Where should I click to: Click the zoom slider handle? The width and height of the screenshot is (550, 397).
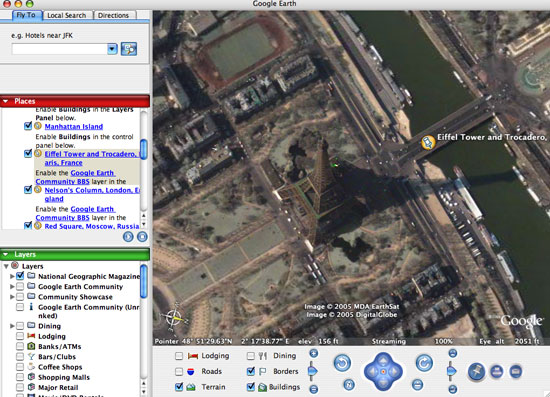tap(313, 371)
